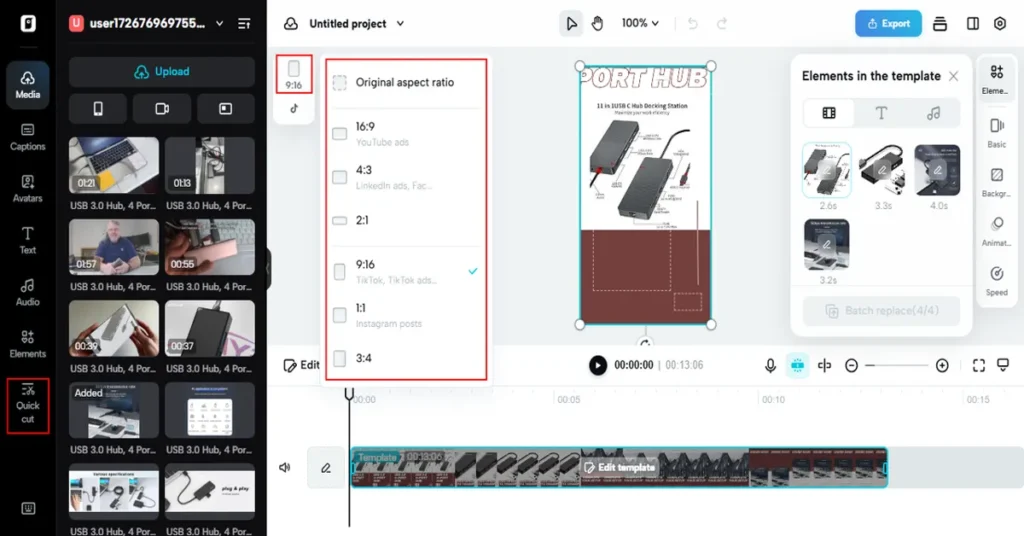Screen dimensions: 1024x536
Task: Close the Elements in the template panel
Action: coord(953,76)
